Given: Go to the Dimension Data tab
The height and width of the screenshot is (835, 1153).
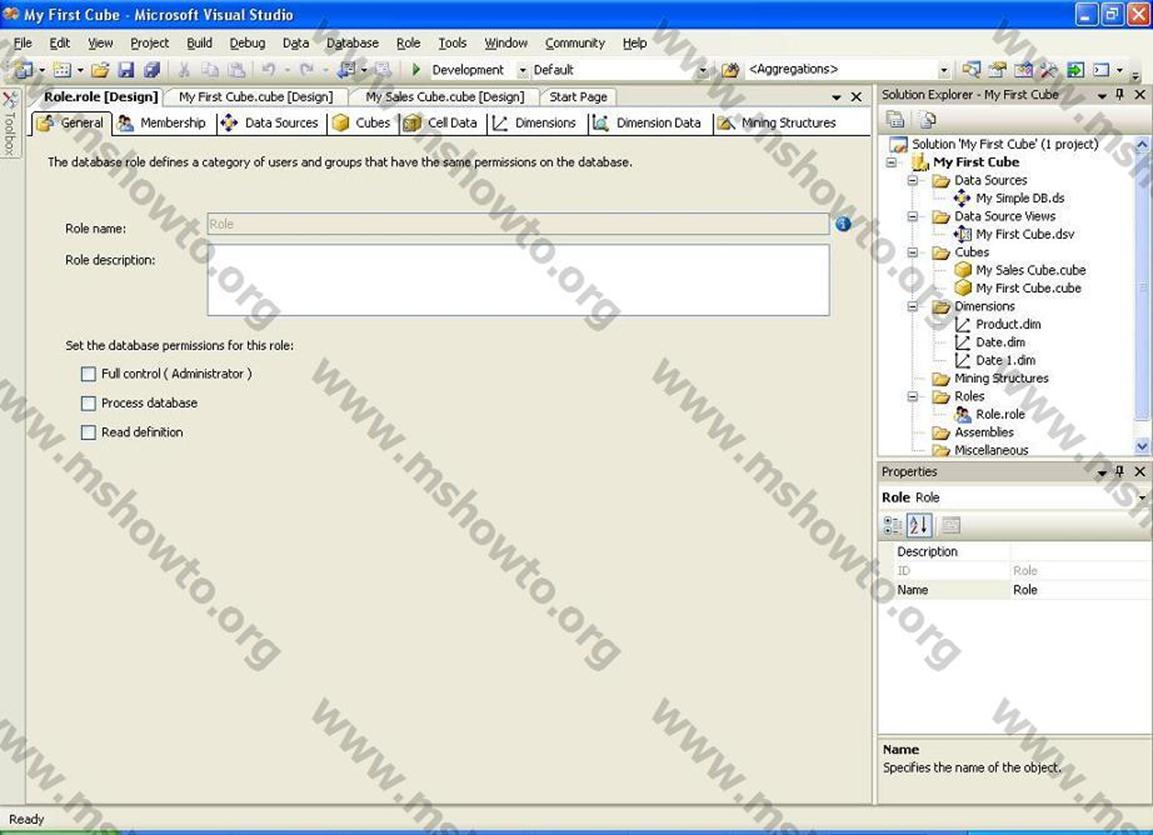Looking at the screenshot, I should pyautogui.click(x=649, y=123).
